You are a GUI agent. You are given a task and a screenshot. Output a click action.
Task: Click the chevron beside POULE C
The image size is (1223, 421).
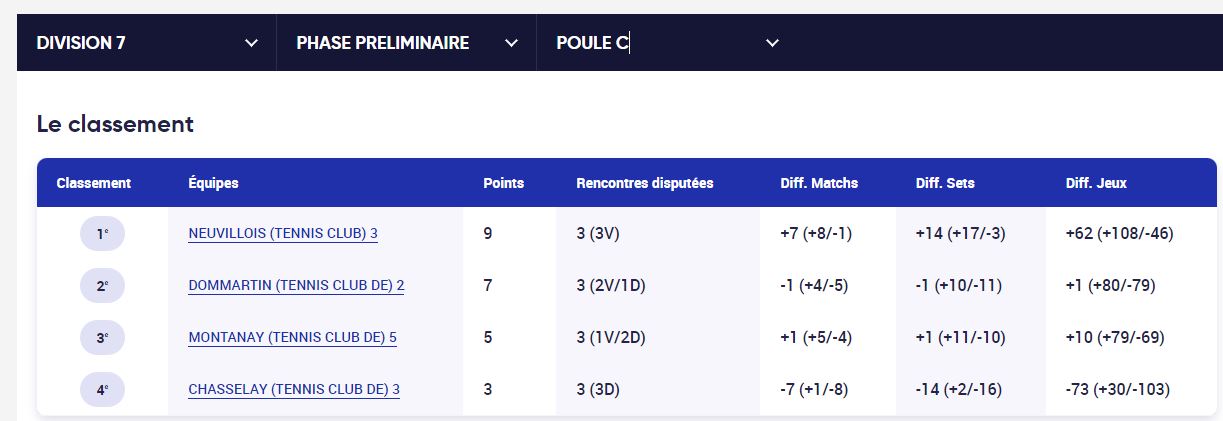(x=772, y=43)
